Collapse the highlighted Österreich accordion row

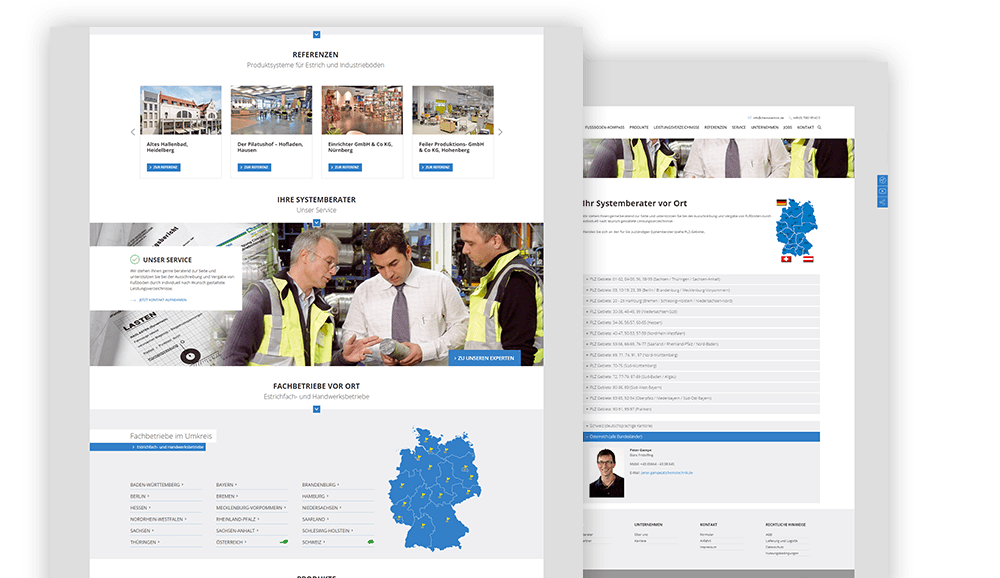pos(702,437)
